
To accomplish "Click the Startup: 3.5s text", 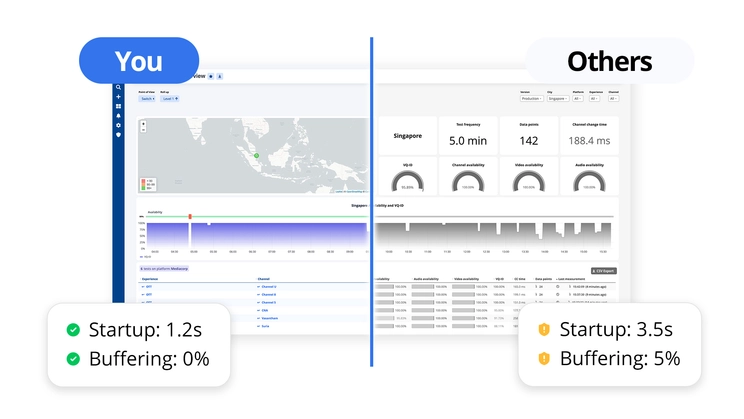I will (616, 329).
